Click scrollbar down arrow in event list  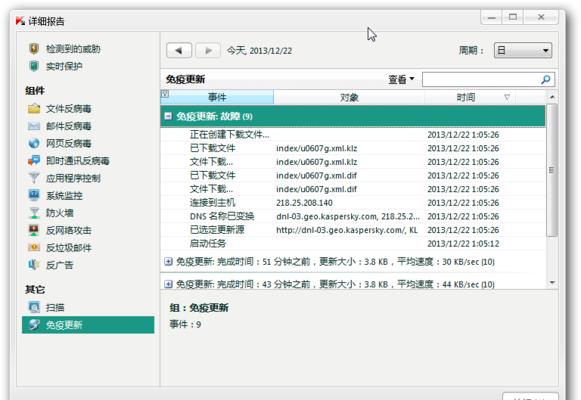click(x=552, y=283)
